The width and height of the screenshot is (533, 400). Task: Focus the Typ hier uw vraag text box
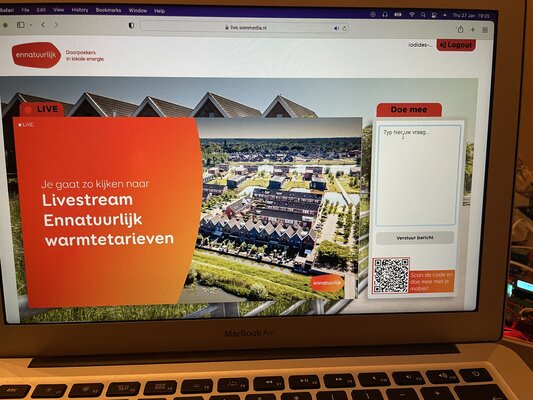418,175
